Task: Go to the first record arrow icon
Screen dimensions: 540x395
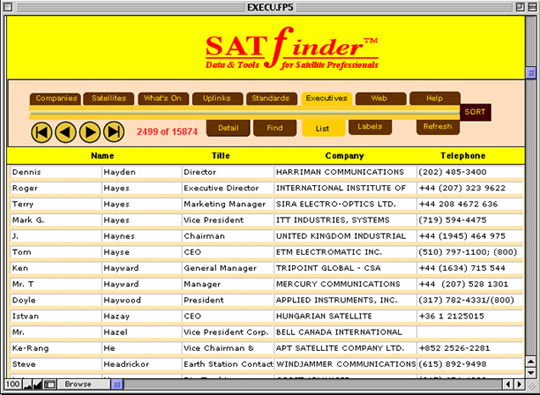Action: (x=42, y=132)
